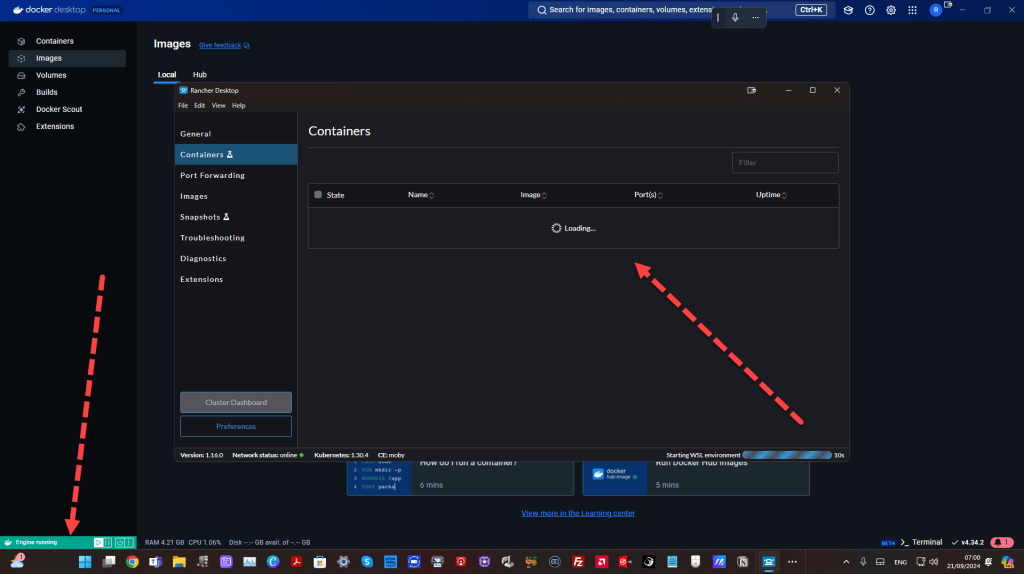1024x574 pixels.
Task: Select Snapshots in Rancher Desktop sidebar
Action: pos(236,217)
